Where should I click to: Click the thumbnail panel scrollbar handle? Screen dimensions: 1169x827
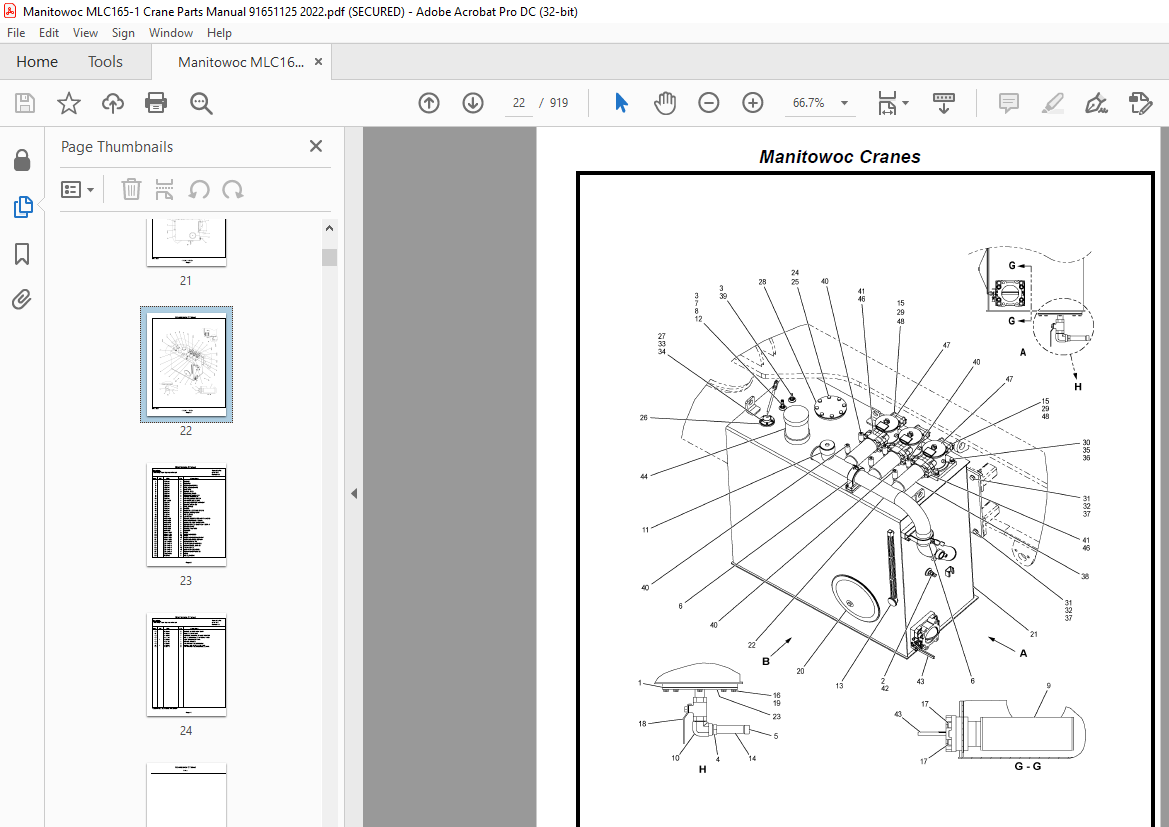coord(330,257)
